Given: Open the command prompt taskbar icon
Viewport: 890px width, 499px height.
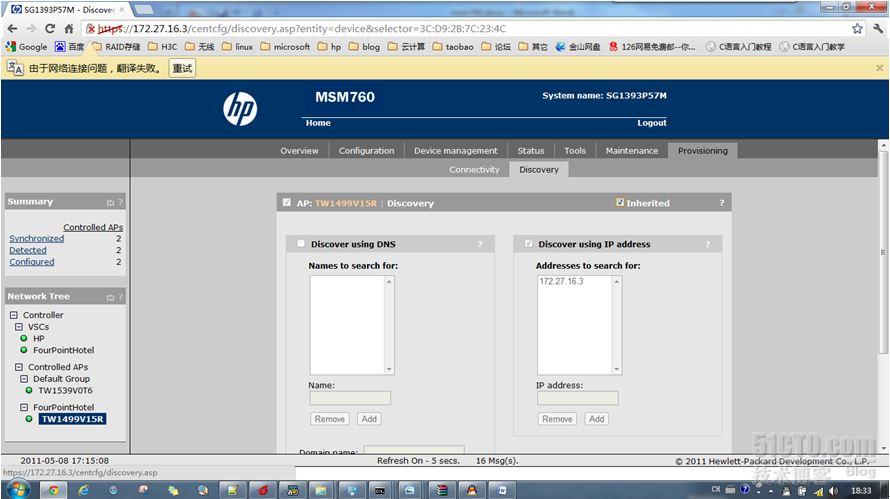Looking at the screenshot, I should (380, 490).
